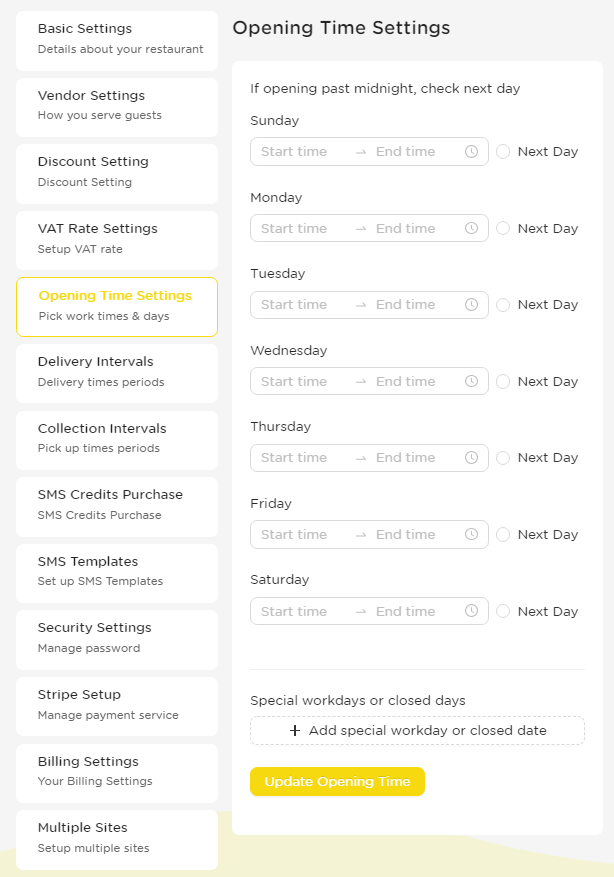Image resolution: width=614 pixels, height=877 pixels.
Task: Open the Basic Settings section
Action: [117, 41]
